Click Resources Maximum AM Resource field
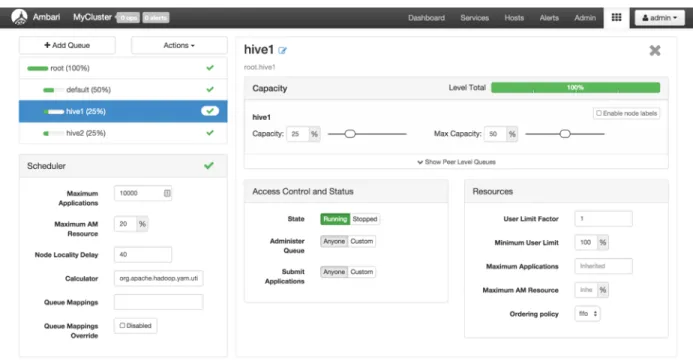The image size is (693, 361). point(586,290)
